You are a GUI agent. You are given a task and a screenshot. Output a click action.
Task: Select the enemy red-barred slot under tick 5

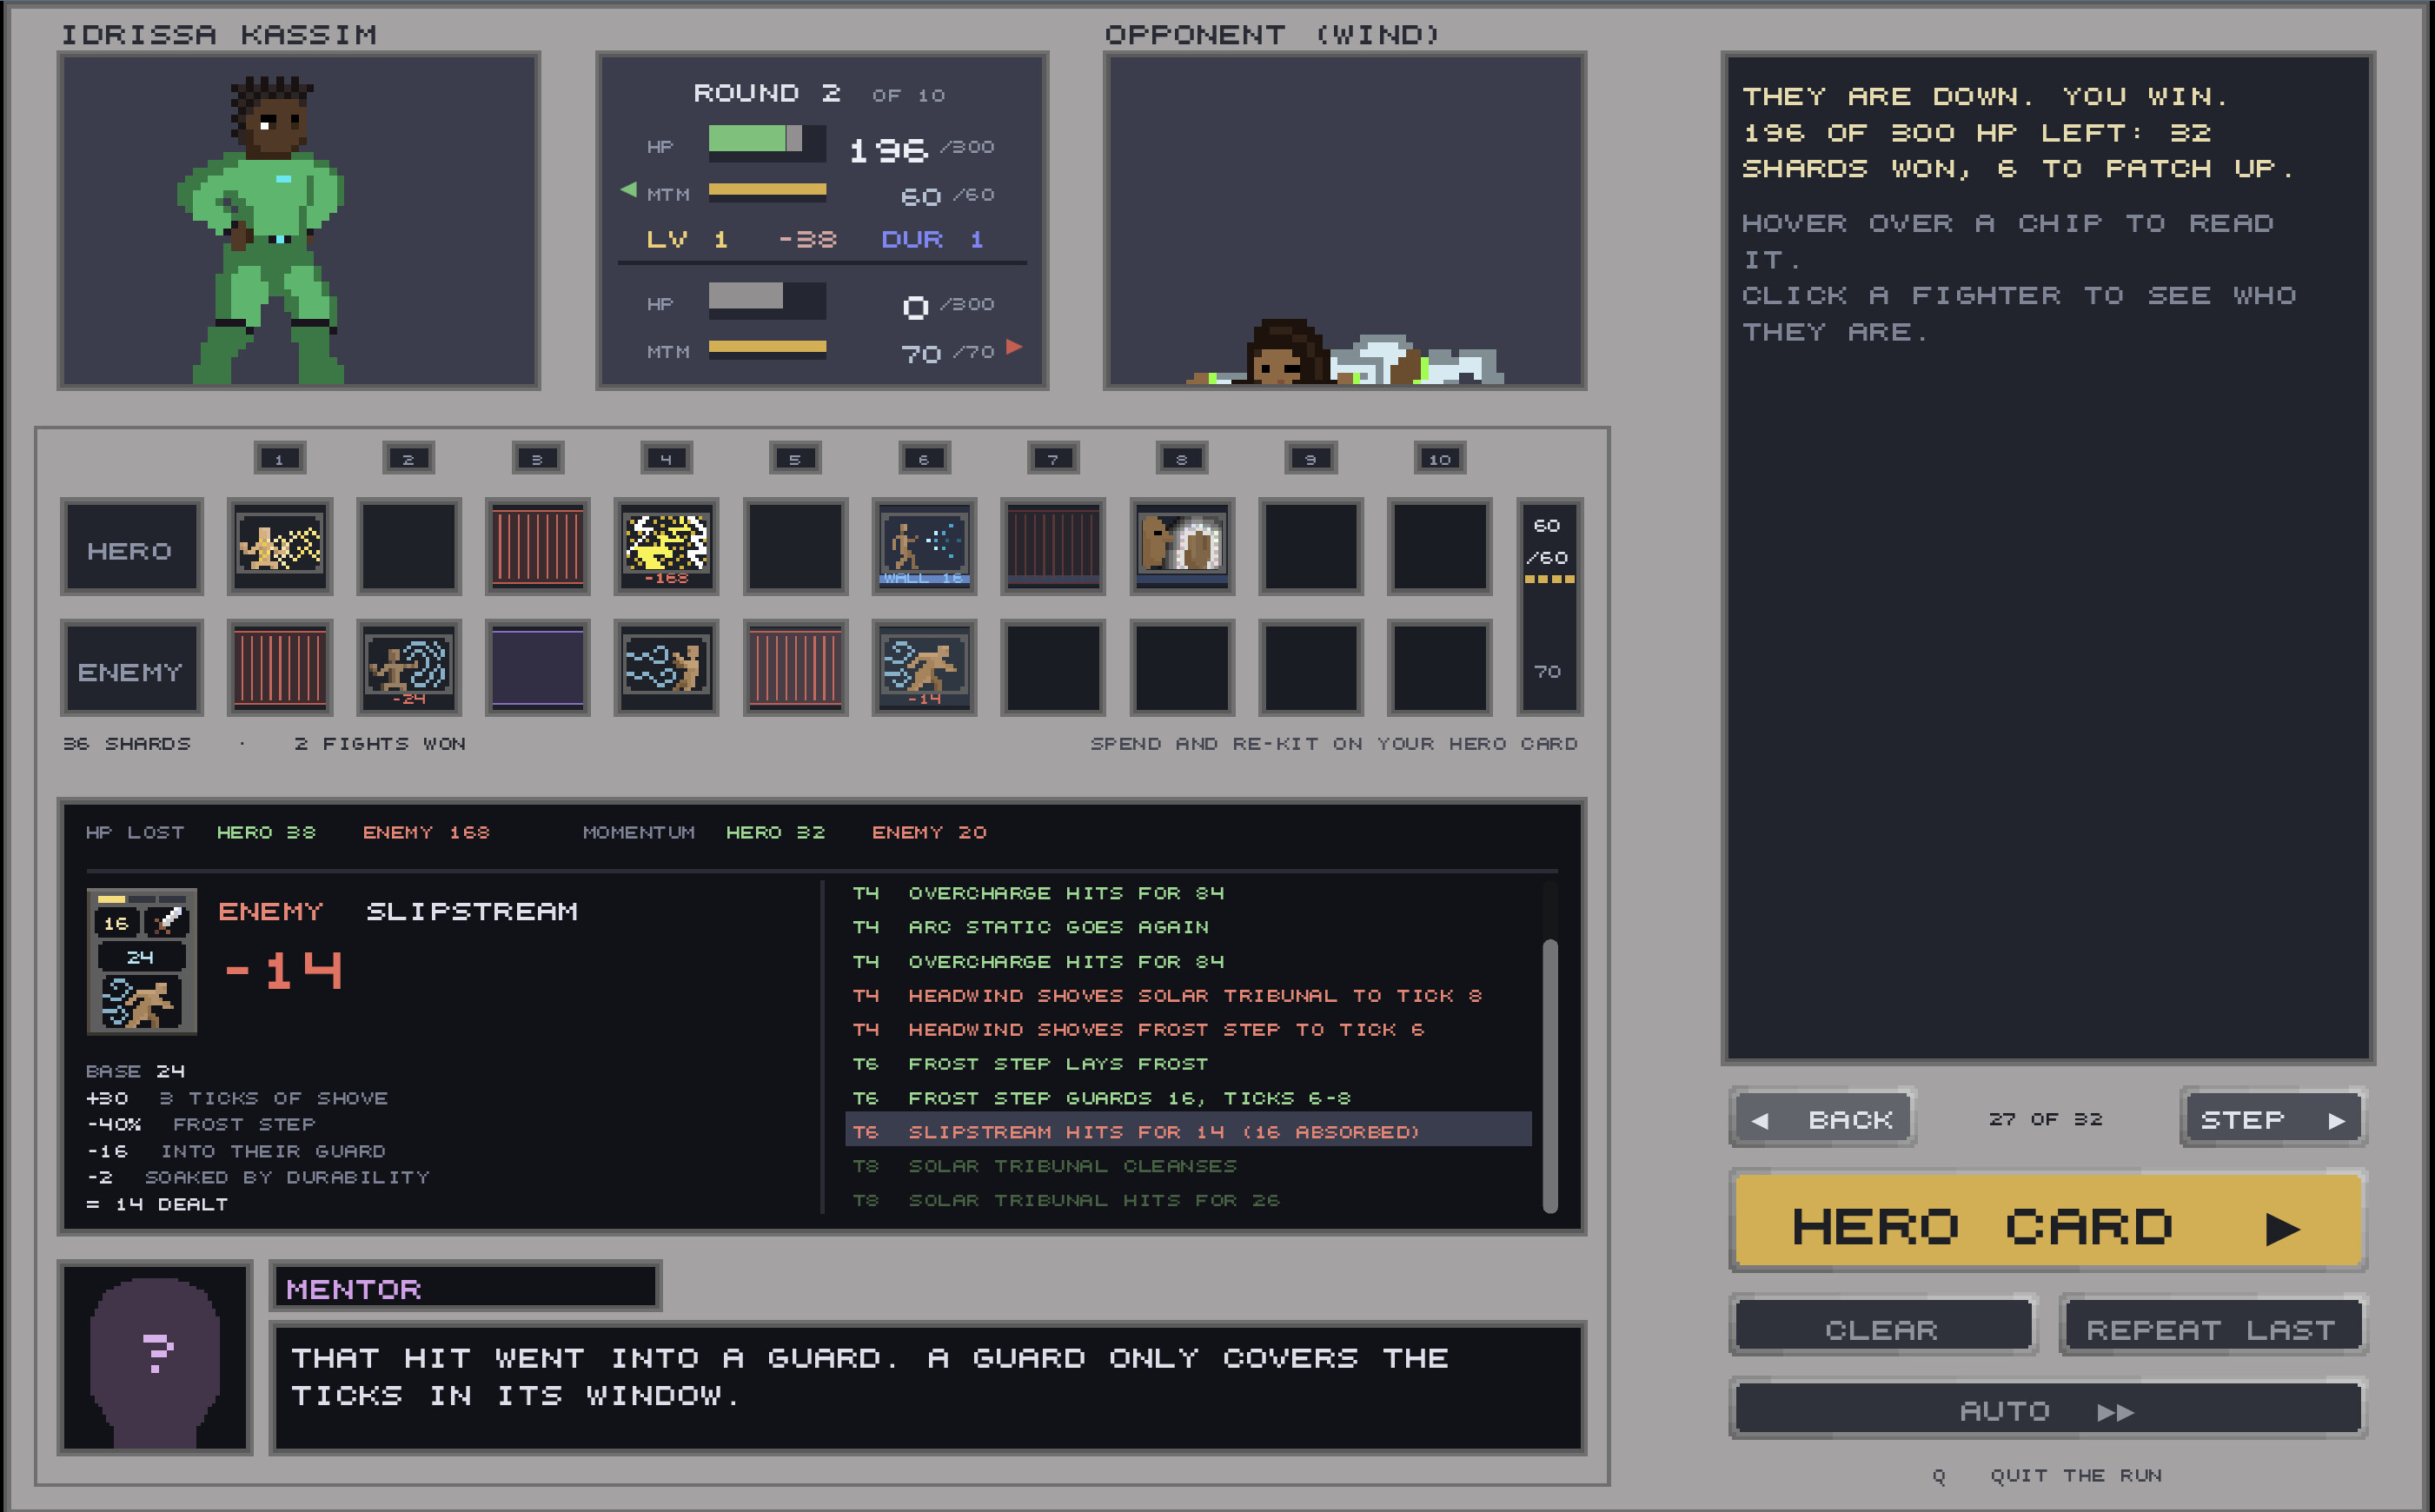[x=795, y=667]
